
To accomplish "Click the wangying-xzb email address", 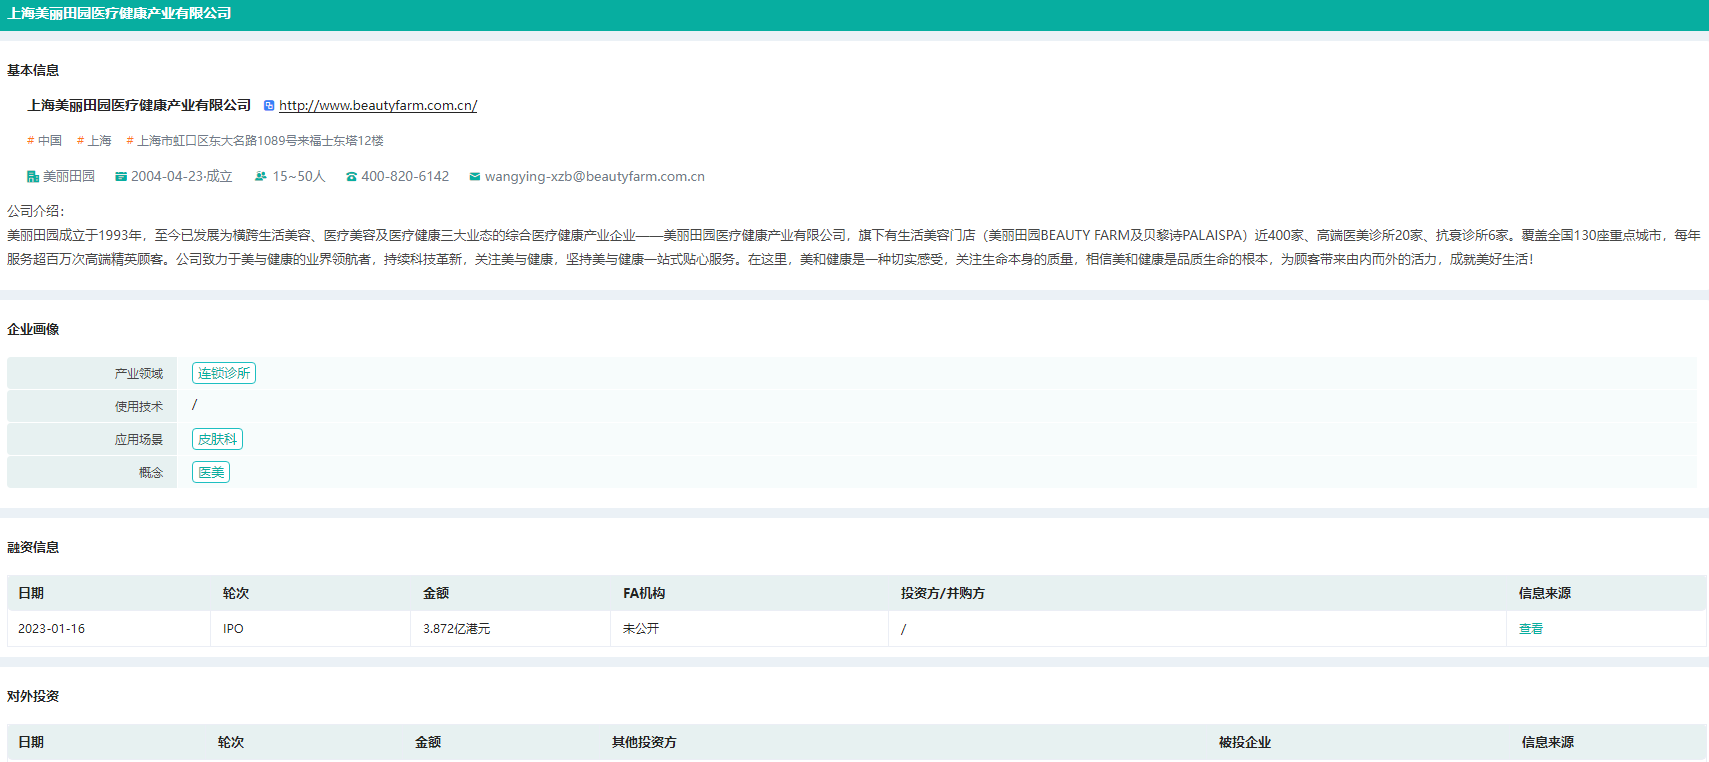I will coord(594,177).
